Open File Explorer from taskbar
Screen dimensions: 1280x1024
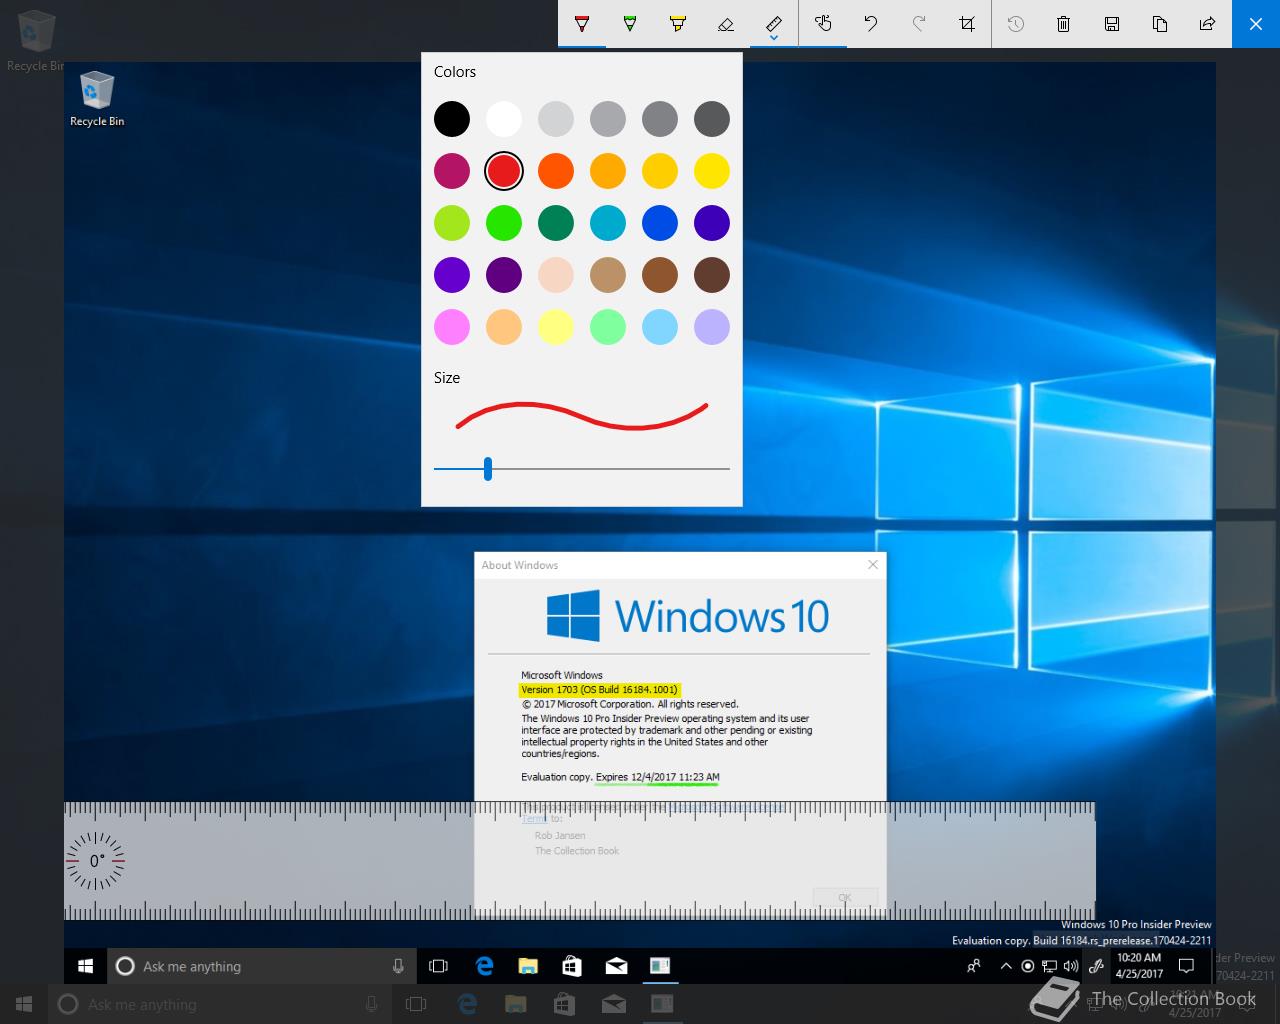coord(528,966)
